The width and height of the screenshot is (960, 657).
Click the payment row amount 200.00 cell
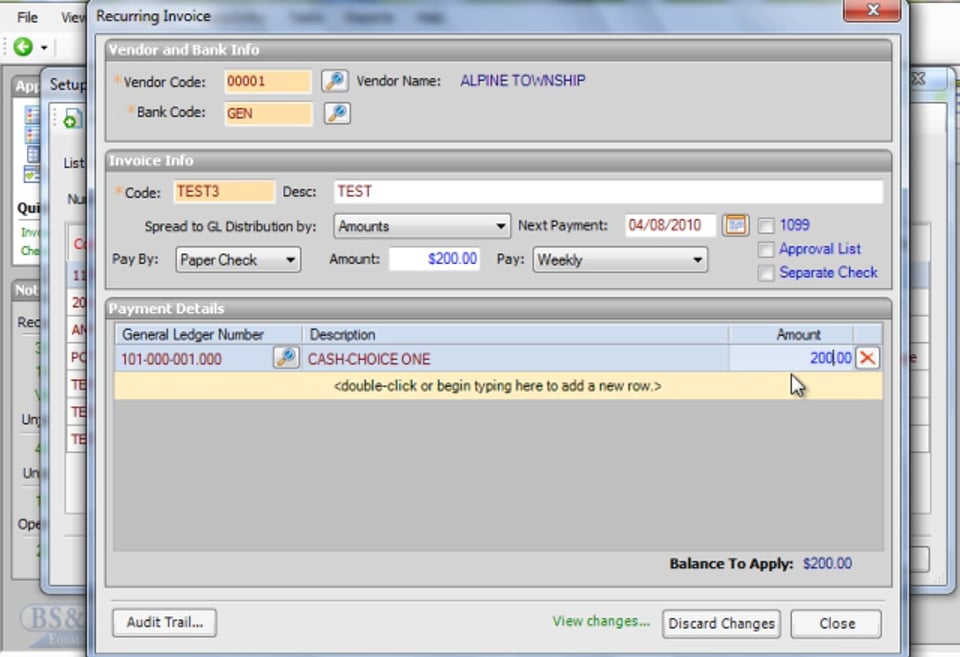click(790, 358)
